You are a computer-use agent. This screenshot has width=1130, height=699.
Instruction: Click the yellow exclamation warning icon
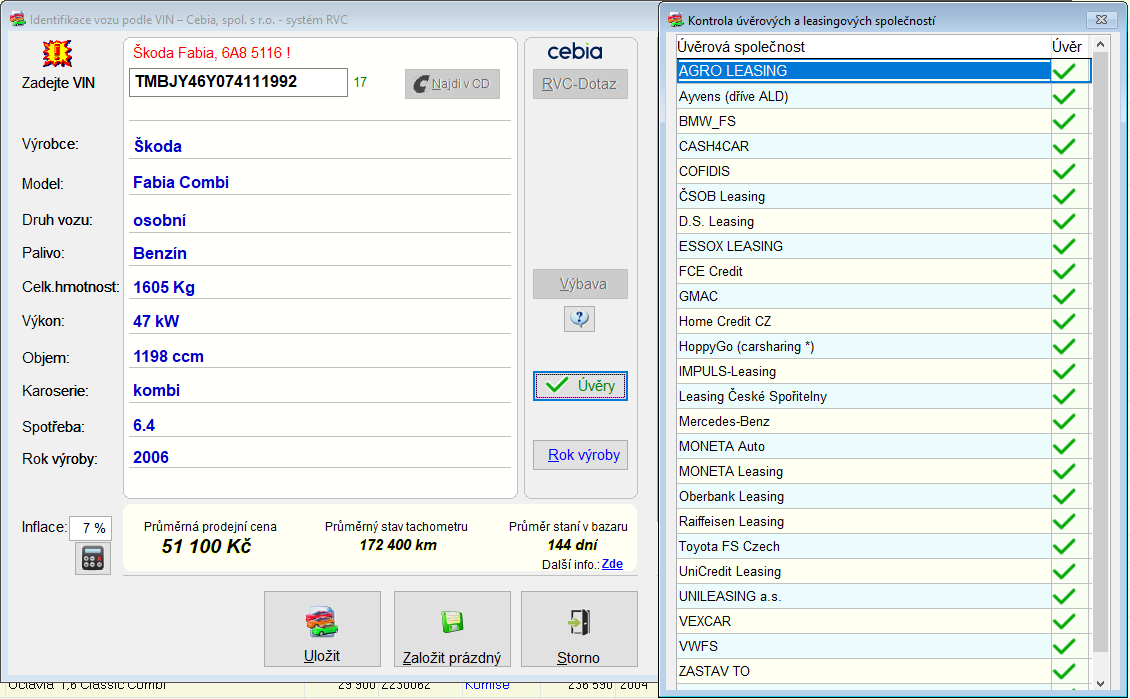[58, 54]
